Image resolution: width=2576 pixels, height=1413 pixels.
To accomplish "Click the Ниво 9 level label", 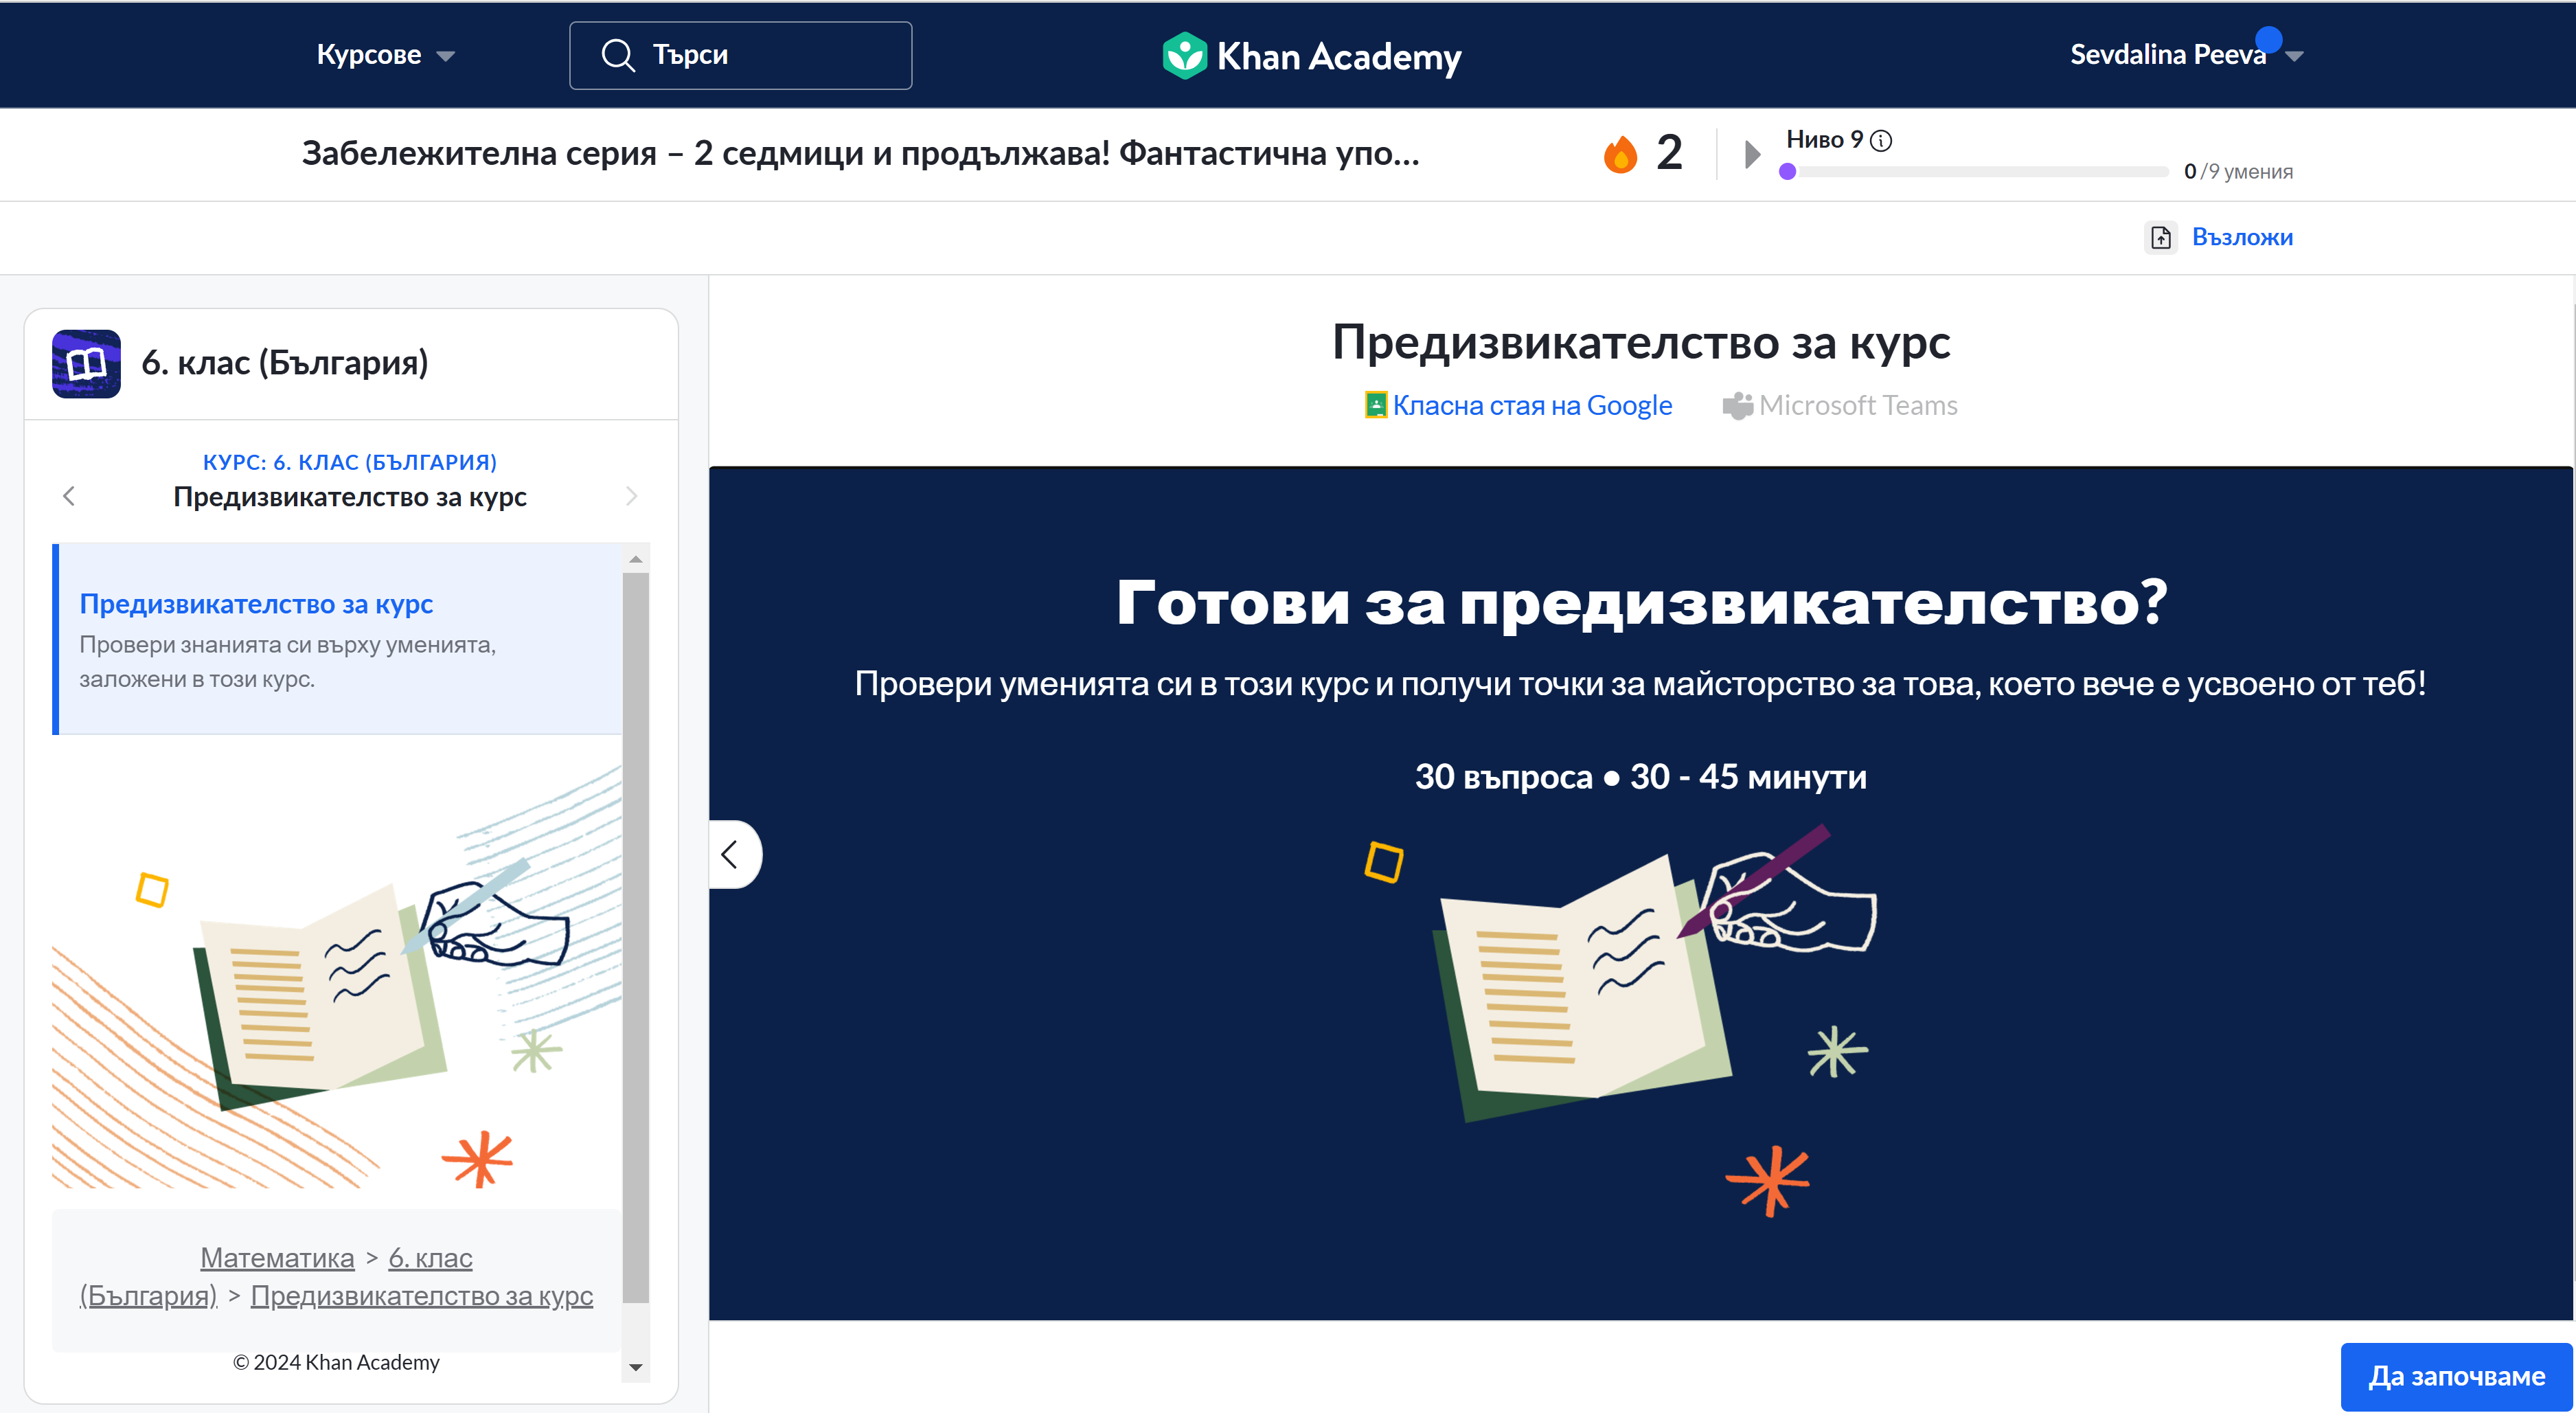I will pos(1824,140).
